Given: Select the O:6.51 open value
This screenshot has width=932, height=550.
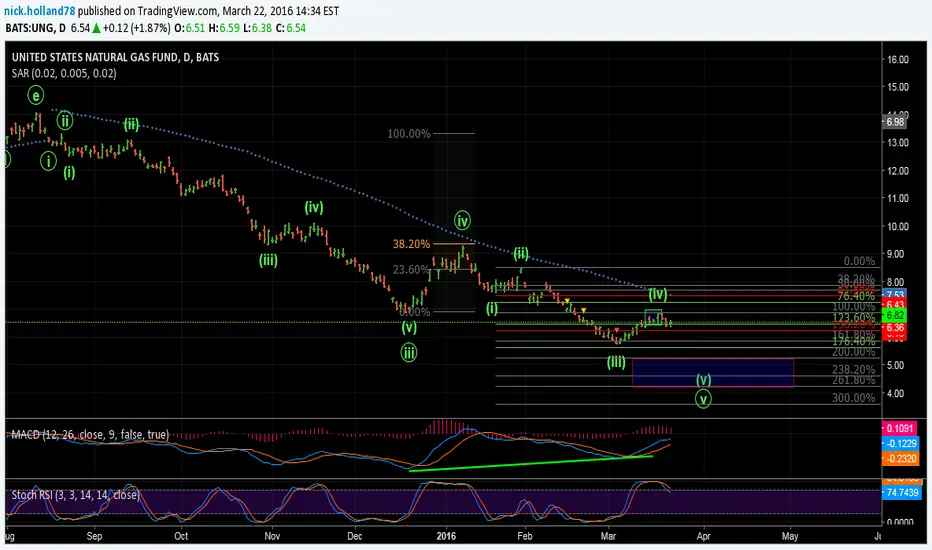Looking at the screenshot, I should tap(189, 28).
